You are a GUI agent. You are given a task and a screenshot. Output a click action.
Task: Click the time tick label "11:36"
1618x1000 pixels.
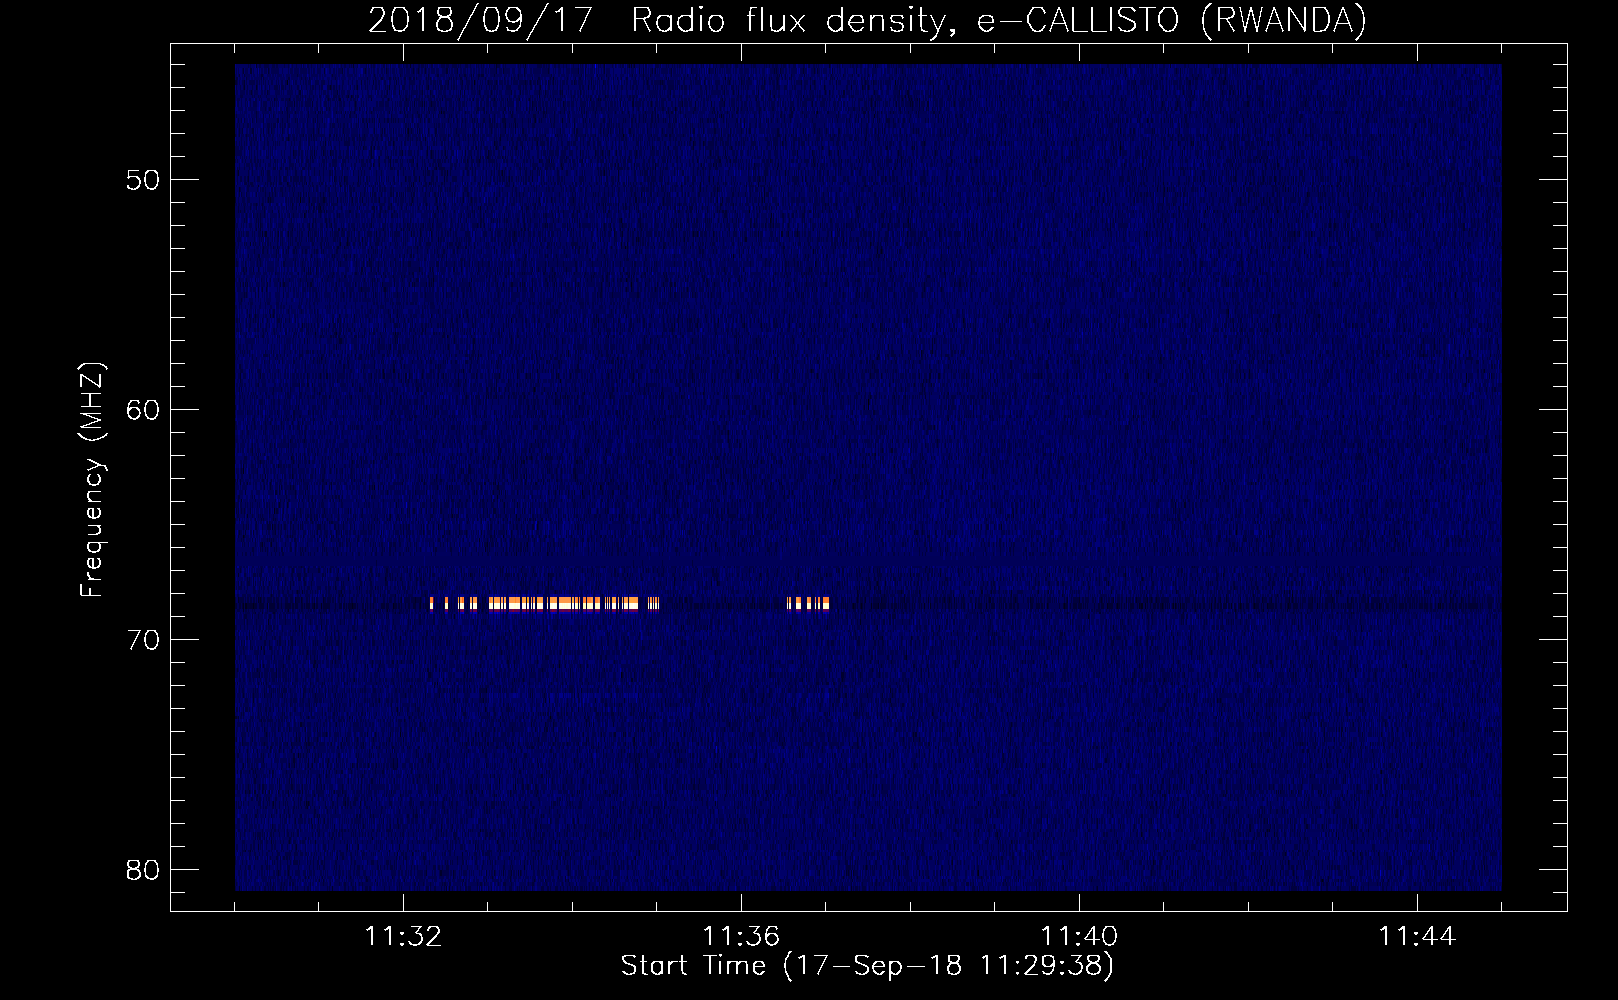741,937
